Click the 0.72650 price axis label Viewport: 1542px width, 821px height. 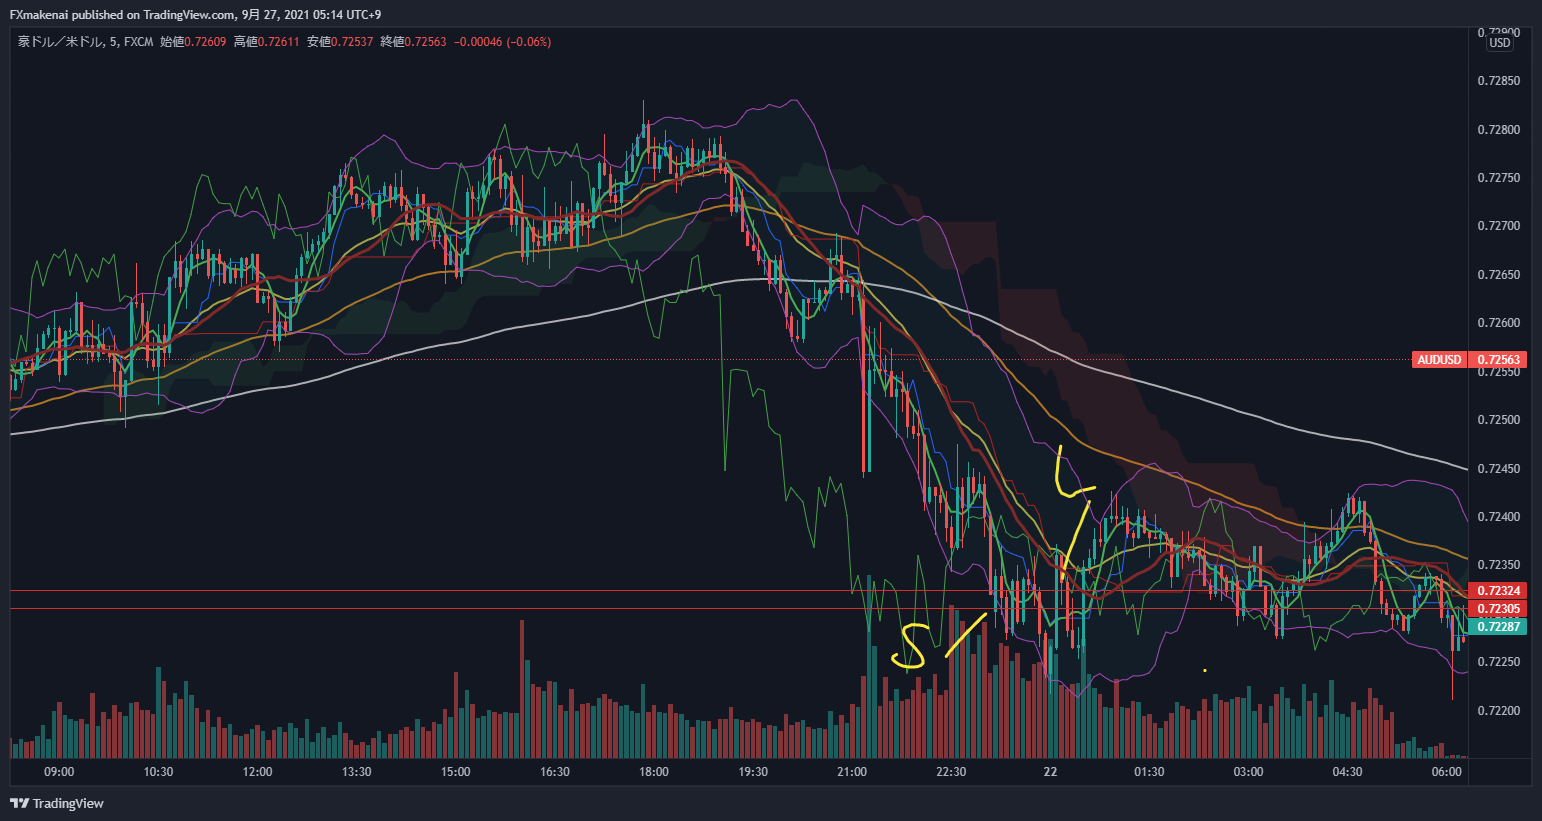click(x=1498, y=275)
